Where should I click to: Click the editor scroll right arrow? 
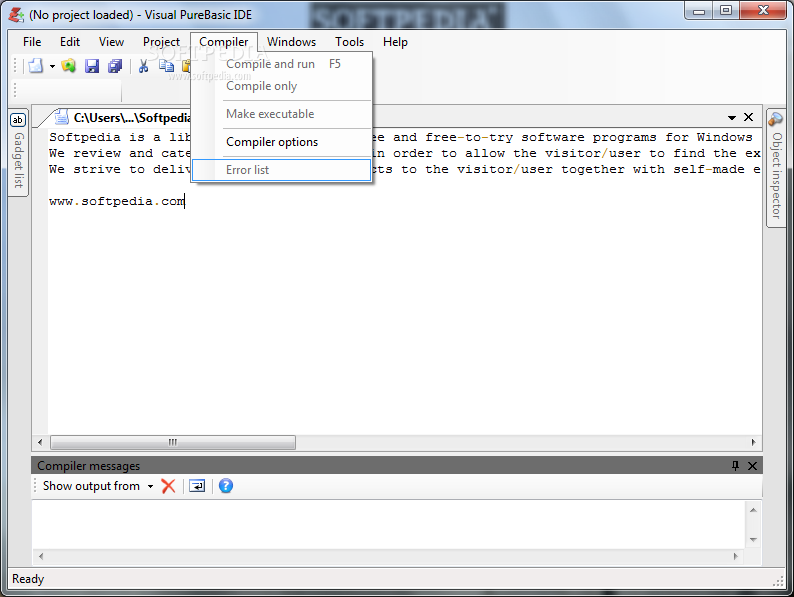753,442
